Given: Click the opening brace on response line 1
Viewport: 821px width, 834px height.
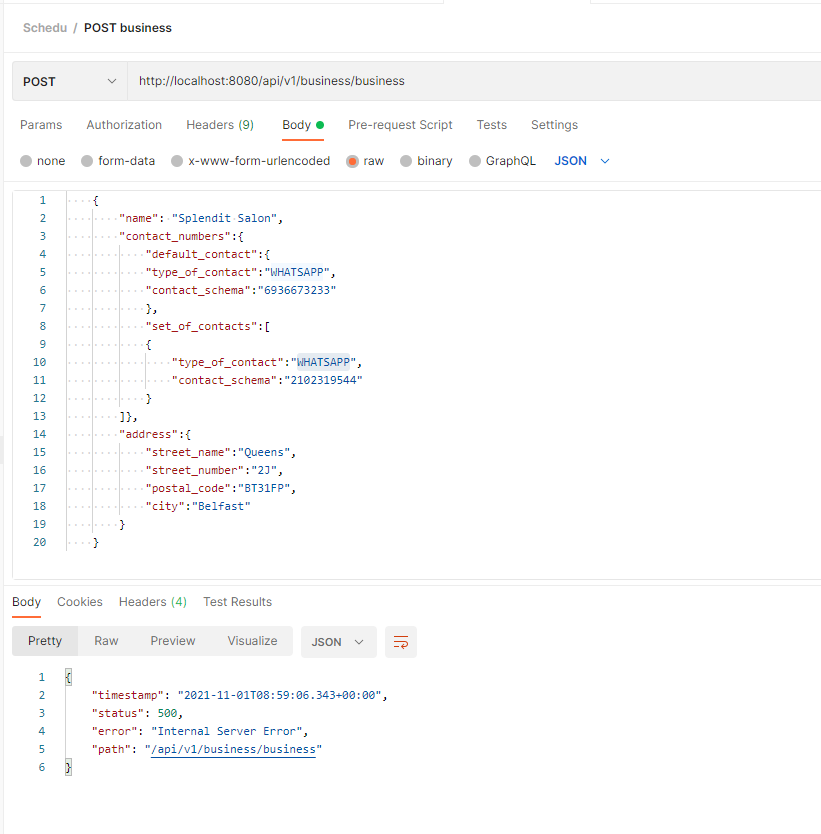Looking at the screenshot, I should click(x=68, y=677).
